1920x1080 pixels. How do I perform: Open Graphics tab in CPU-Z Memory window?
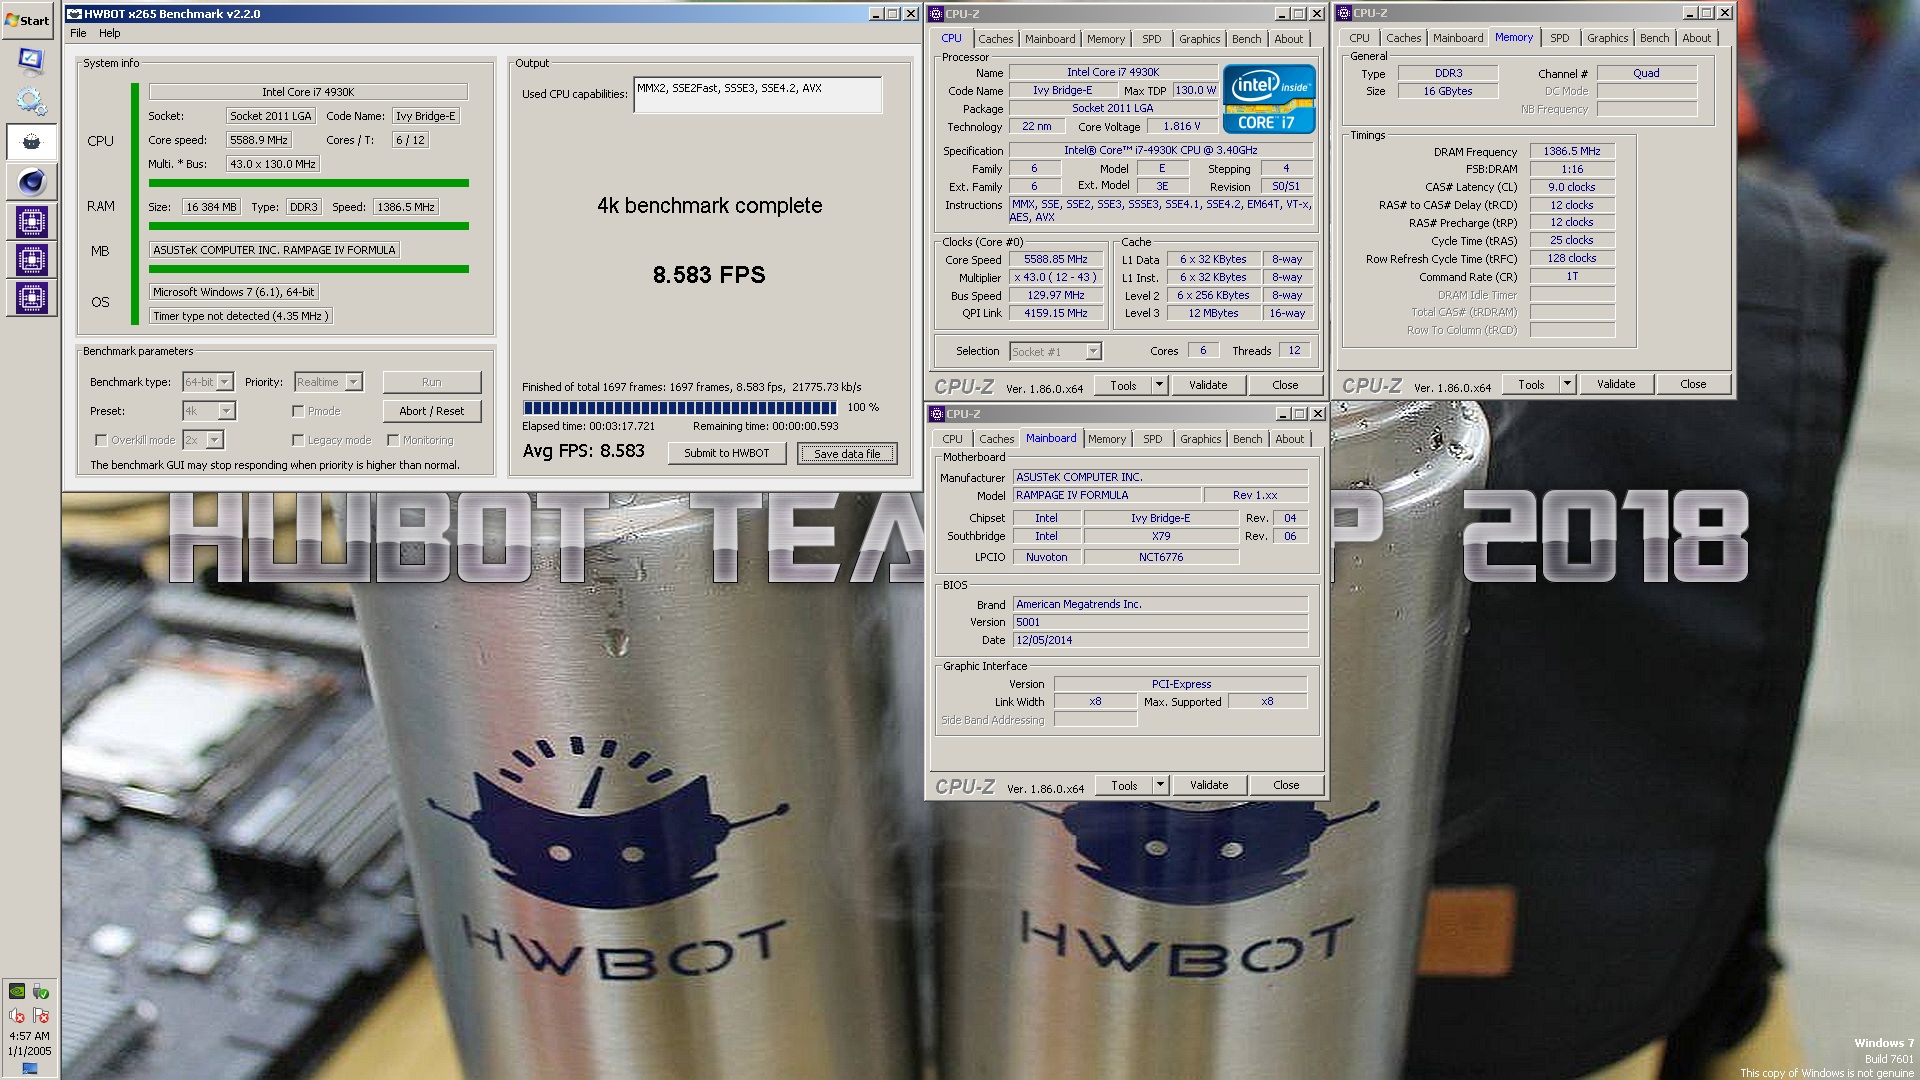coord(1607,38)
